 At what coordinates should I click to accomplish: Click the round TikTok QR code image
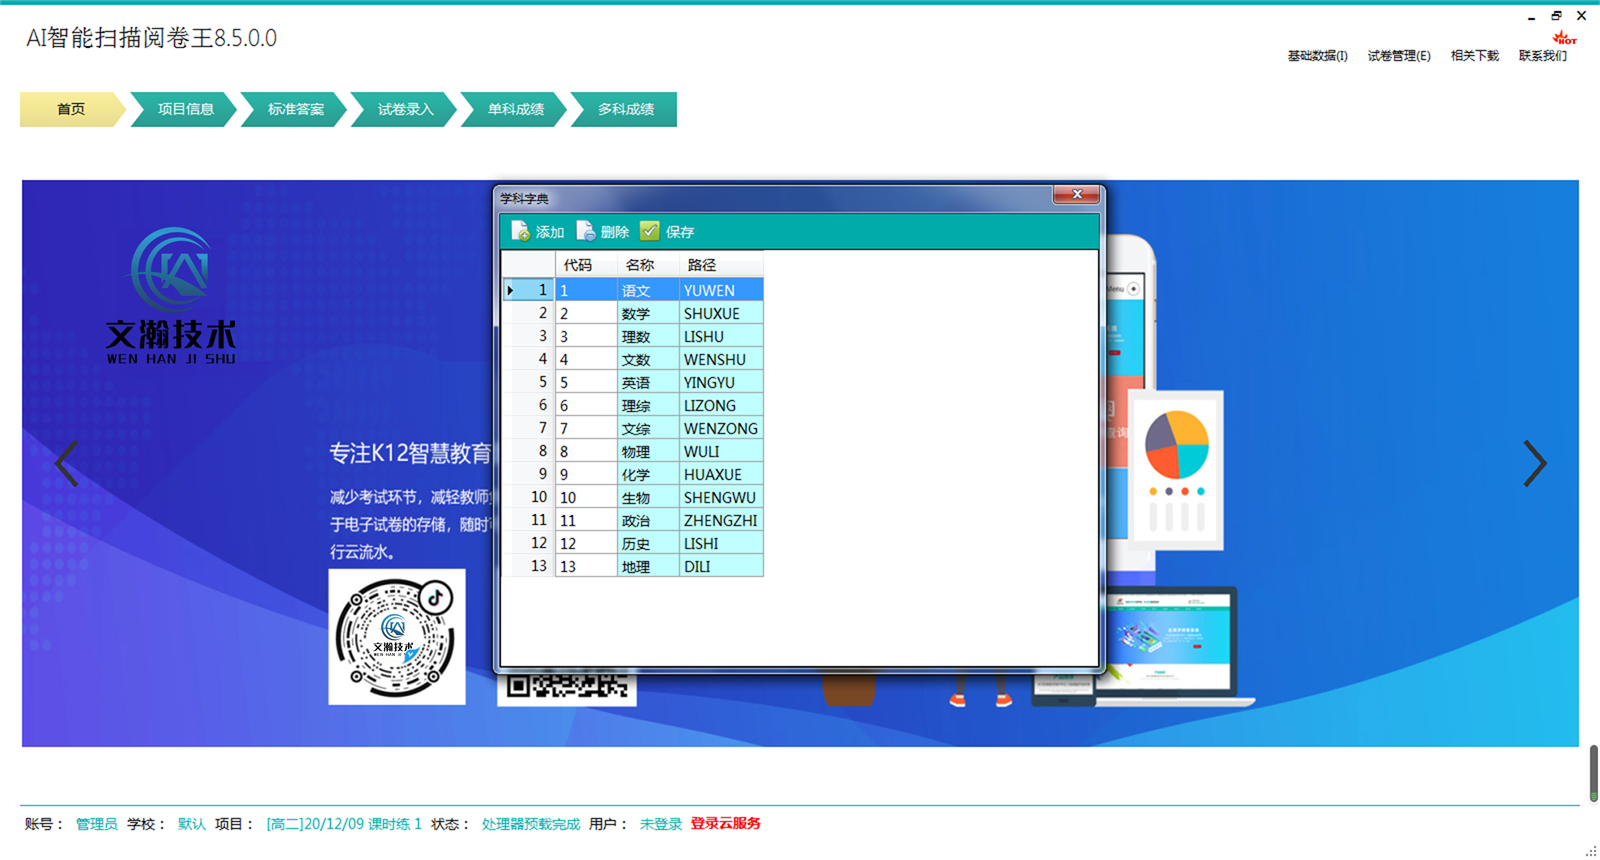coord(397,637)
